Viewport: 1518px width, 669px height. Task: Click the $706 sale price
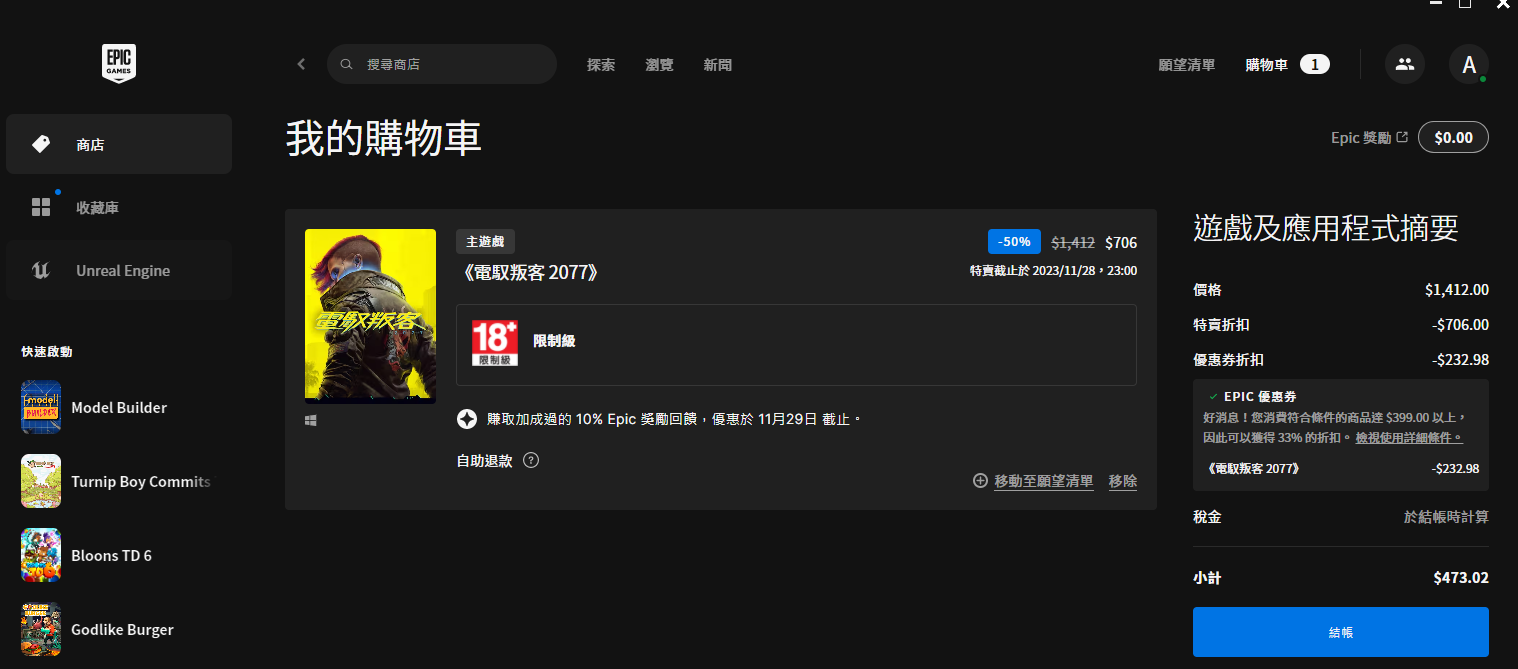[x=1121, y=242]
